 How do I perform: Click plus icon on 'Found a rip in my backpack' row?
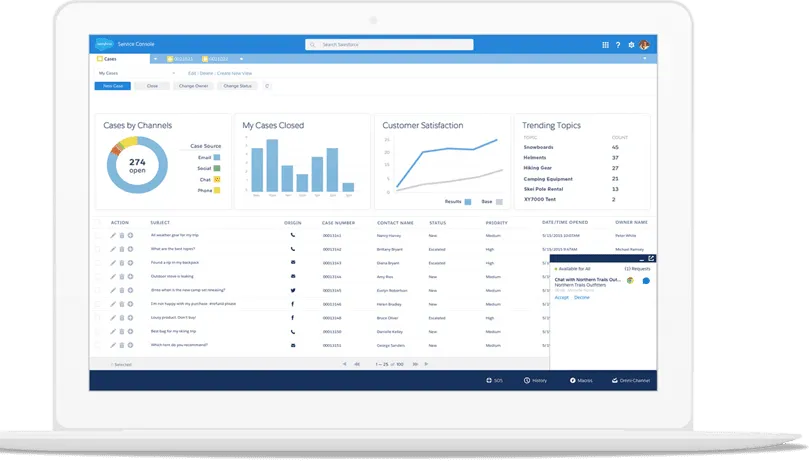pos(130,263)
